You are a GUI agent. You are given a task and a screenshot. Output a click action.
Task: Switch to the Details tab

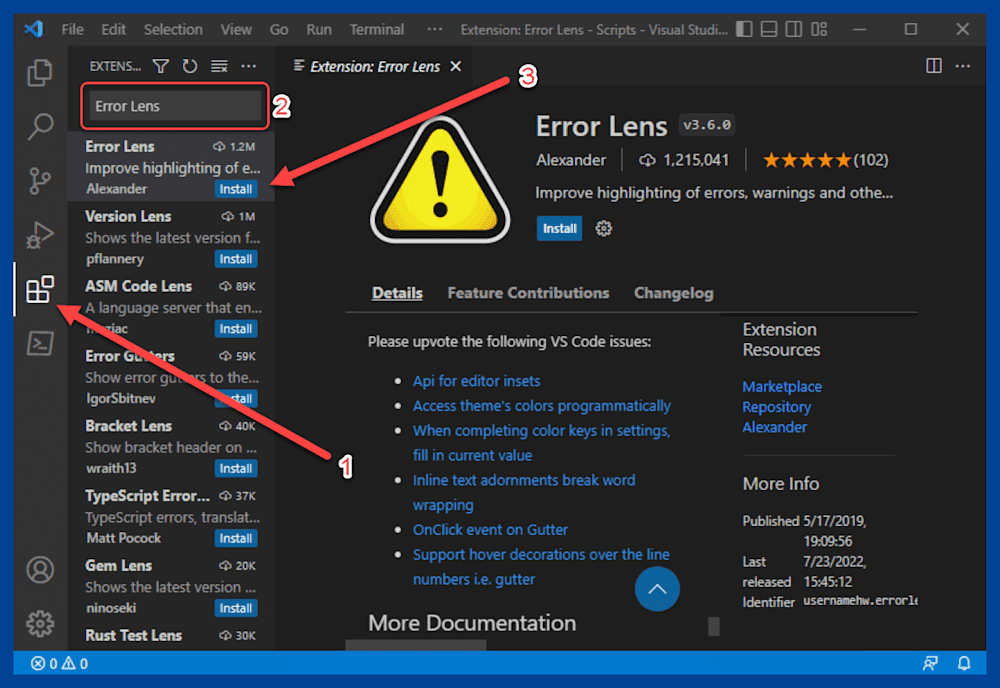coord(397,293)
